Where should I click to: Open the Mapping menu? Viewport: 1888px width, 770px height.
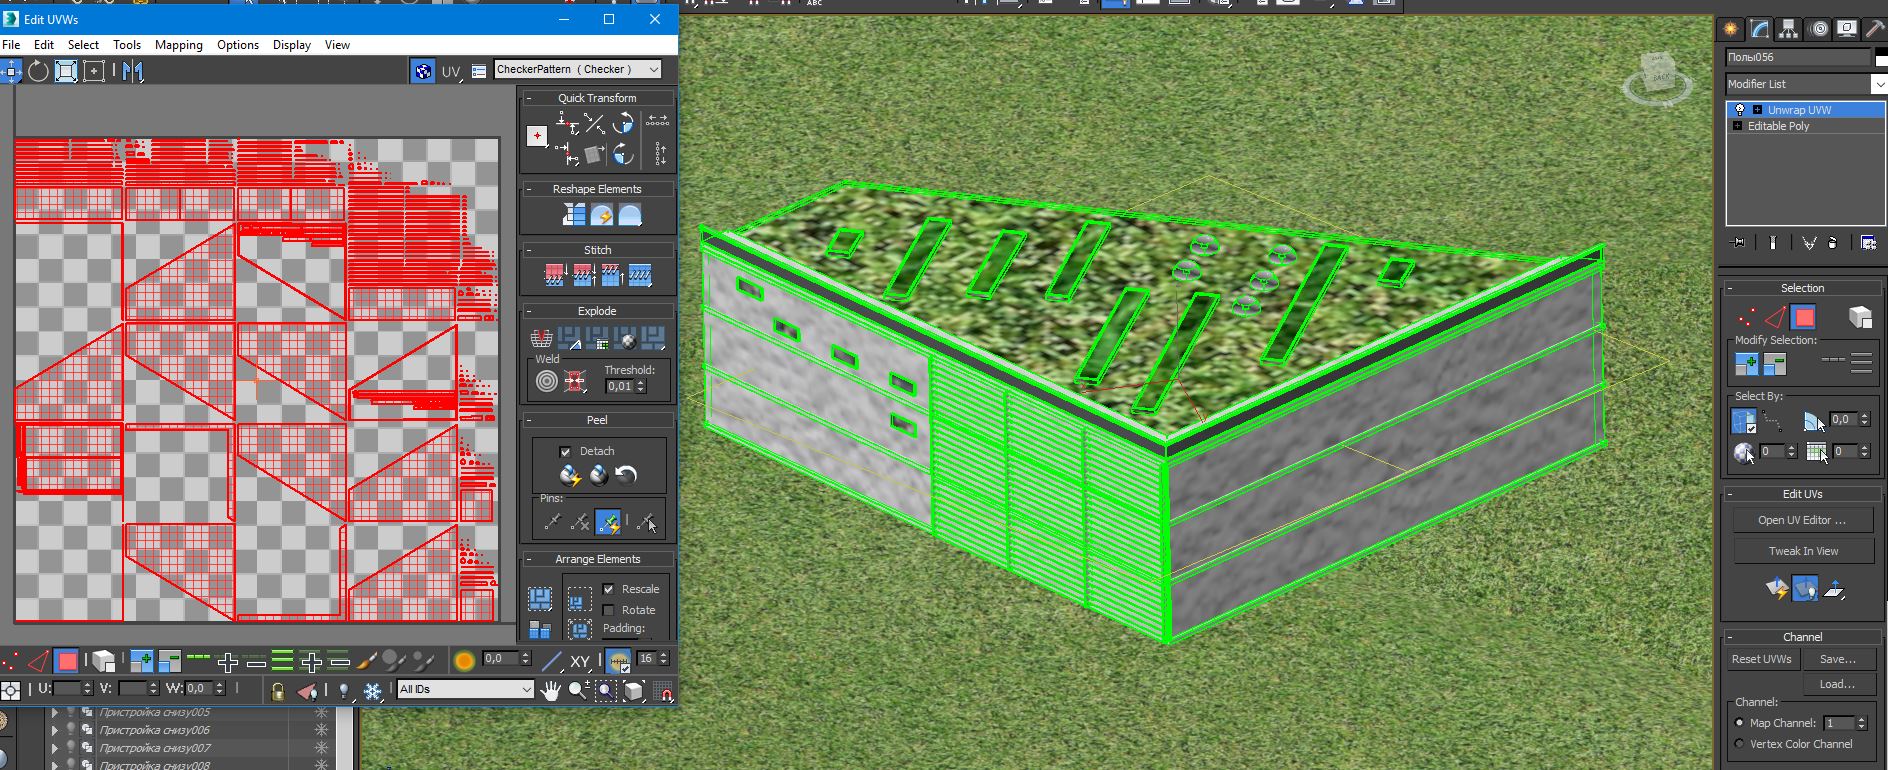[179, 45]
